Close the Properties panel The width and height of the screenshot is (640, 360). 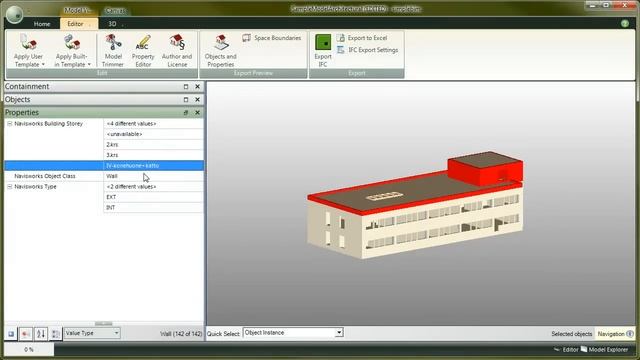pyautogui.click(x=198, y=112)
